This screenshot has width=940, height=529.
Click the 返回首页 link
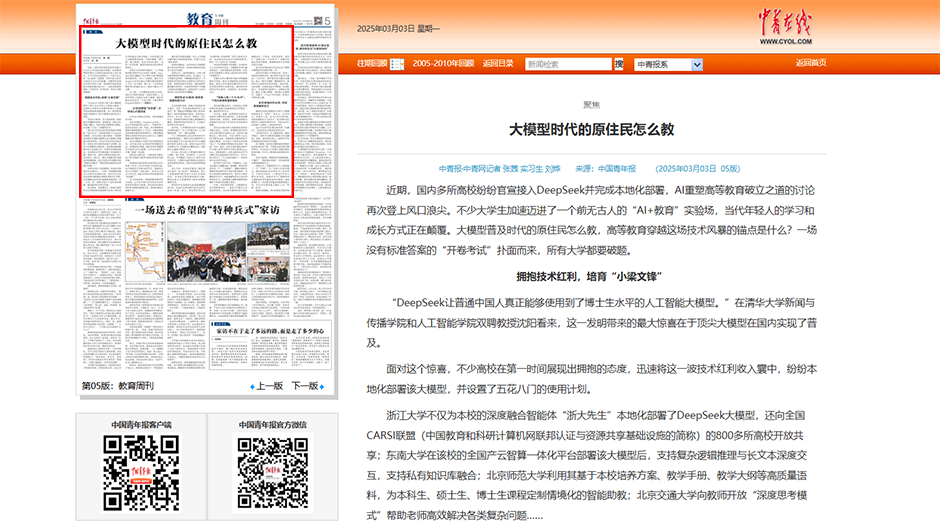coord(810,63)
